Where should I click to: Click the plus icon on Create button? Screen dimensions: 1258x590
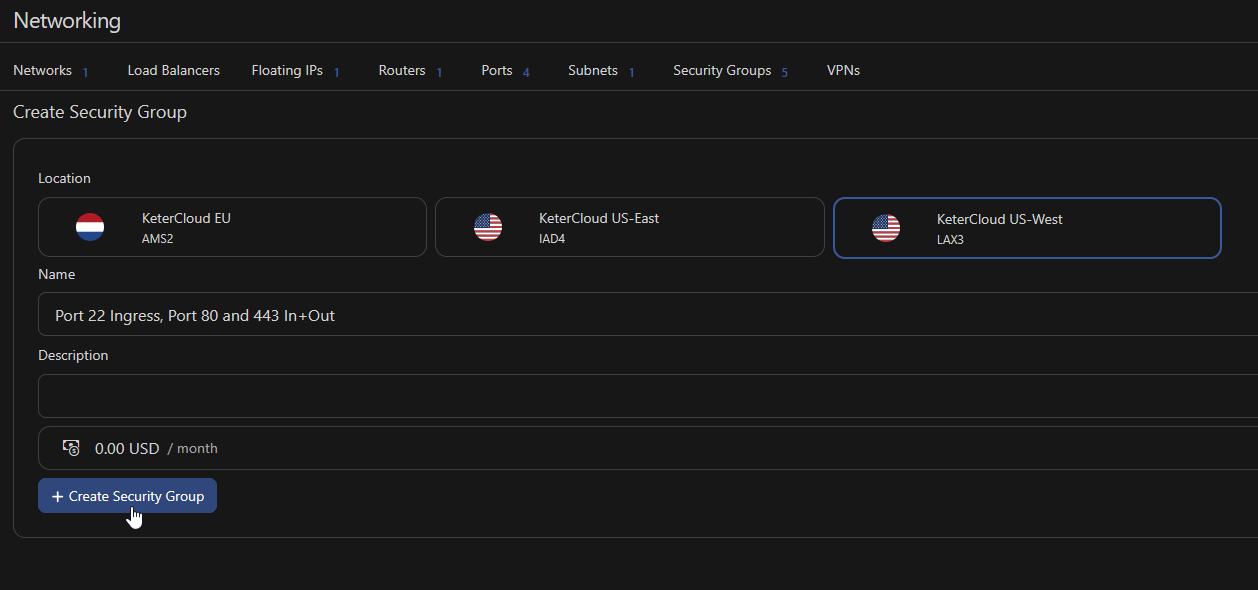pos(57,496)
